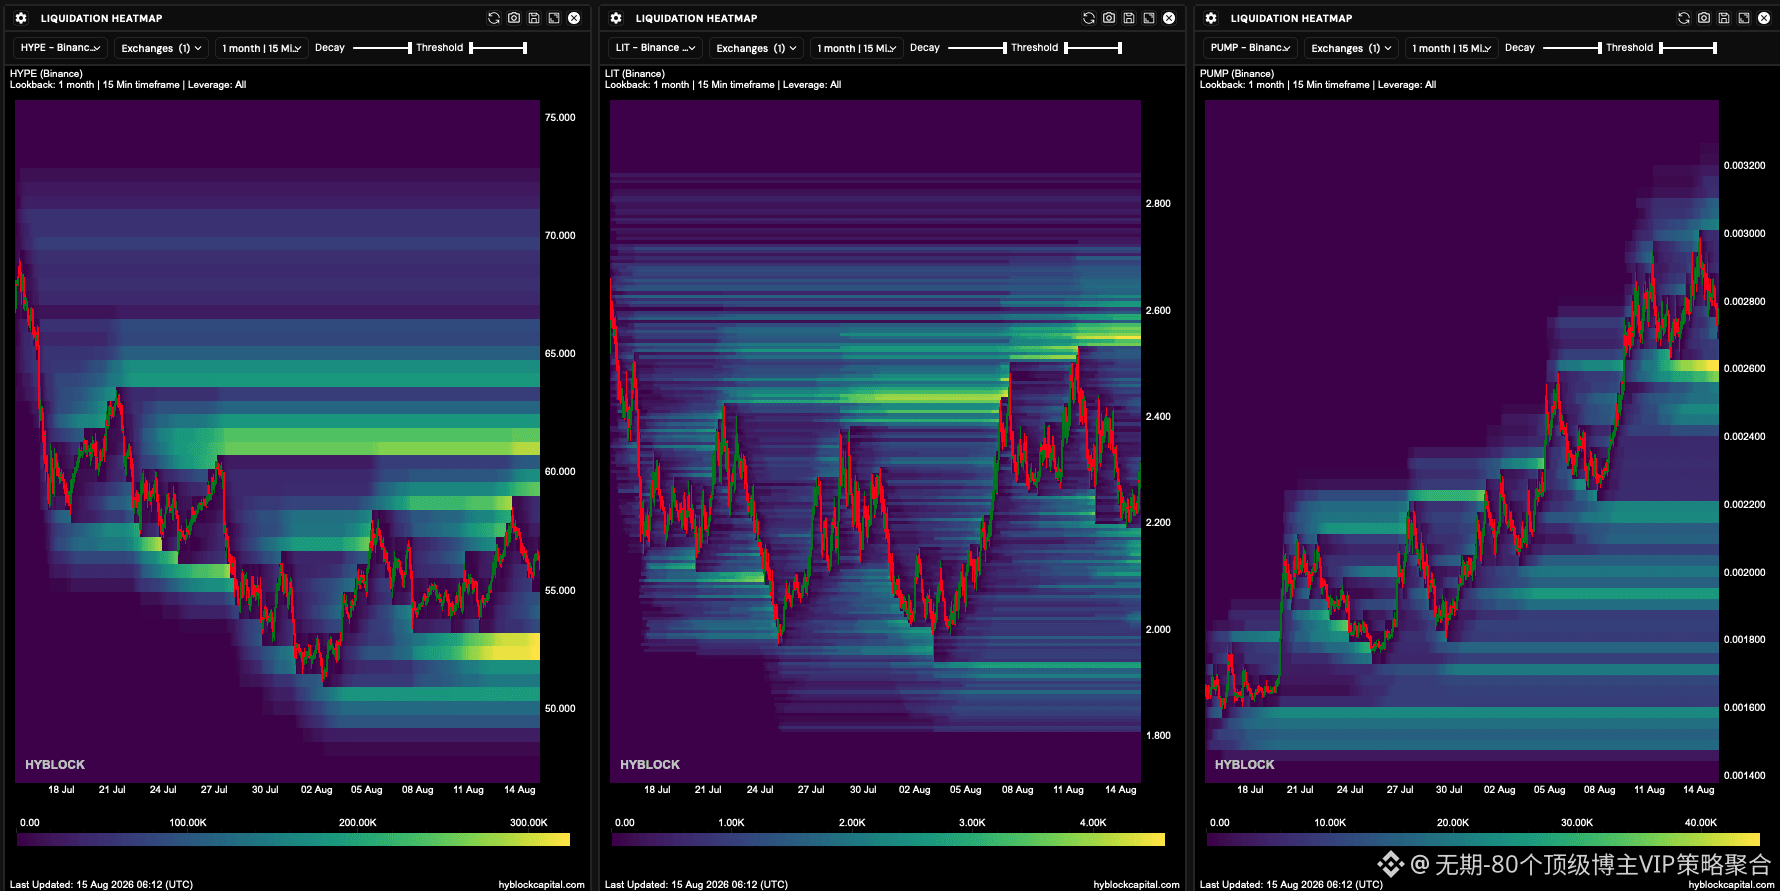Click the 1.800 price label on the LIT axis
1780x891 pixels.
[x=1158, y=736]
